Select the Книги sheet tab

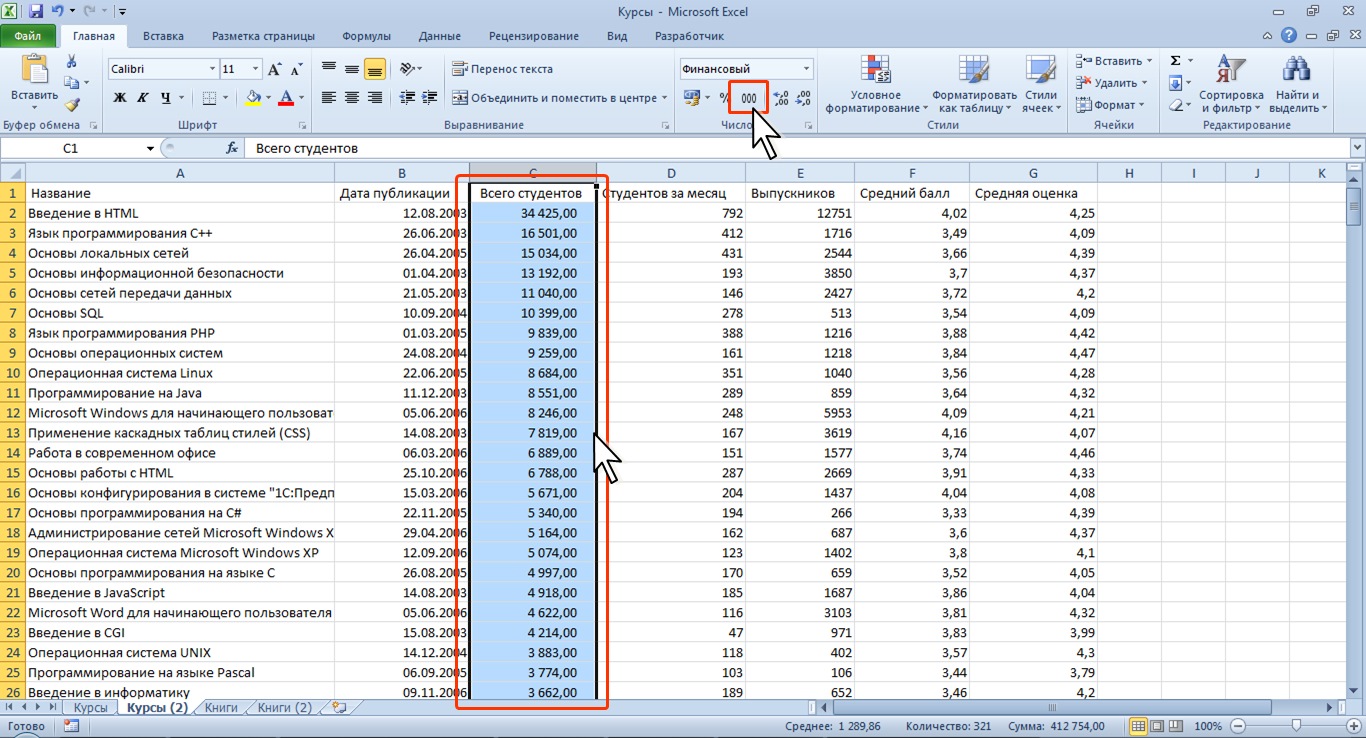[221, 707]
